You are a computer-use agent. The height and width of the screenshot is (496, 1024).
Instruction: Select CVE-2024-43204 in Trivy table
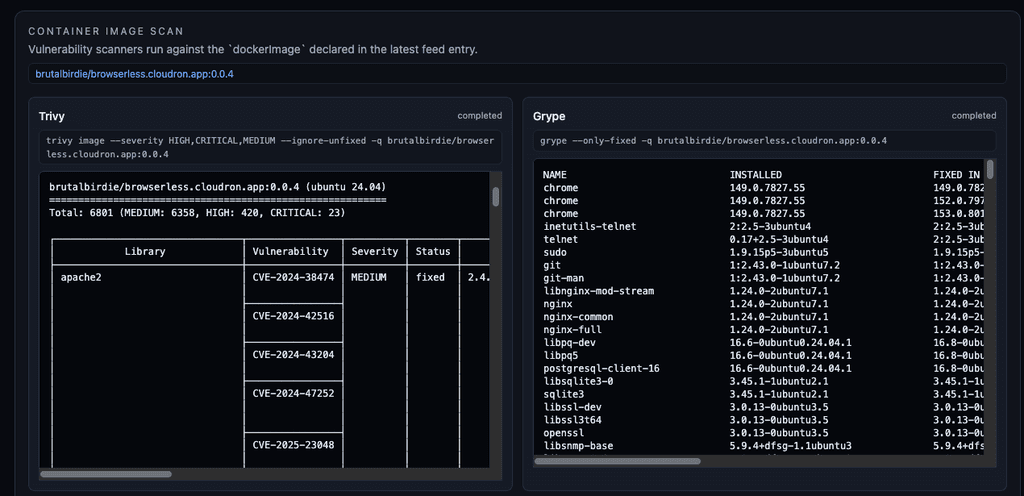coord(293,354)
